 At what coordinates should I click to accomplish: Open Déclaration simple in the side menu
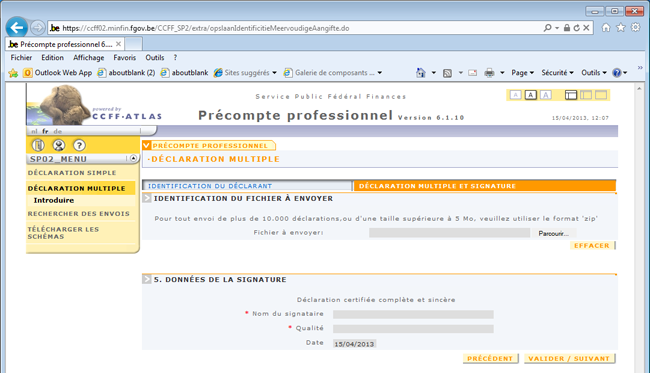tap(72, 173)
